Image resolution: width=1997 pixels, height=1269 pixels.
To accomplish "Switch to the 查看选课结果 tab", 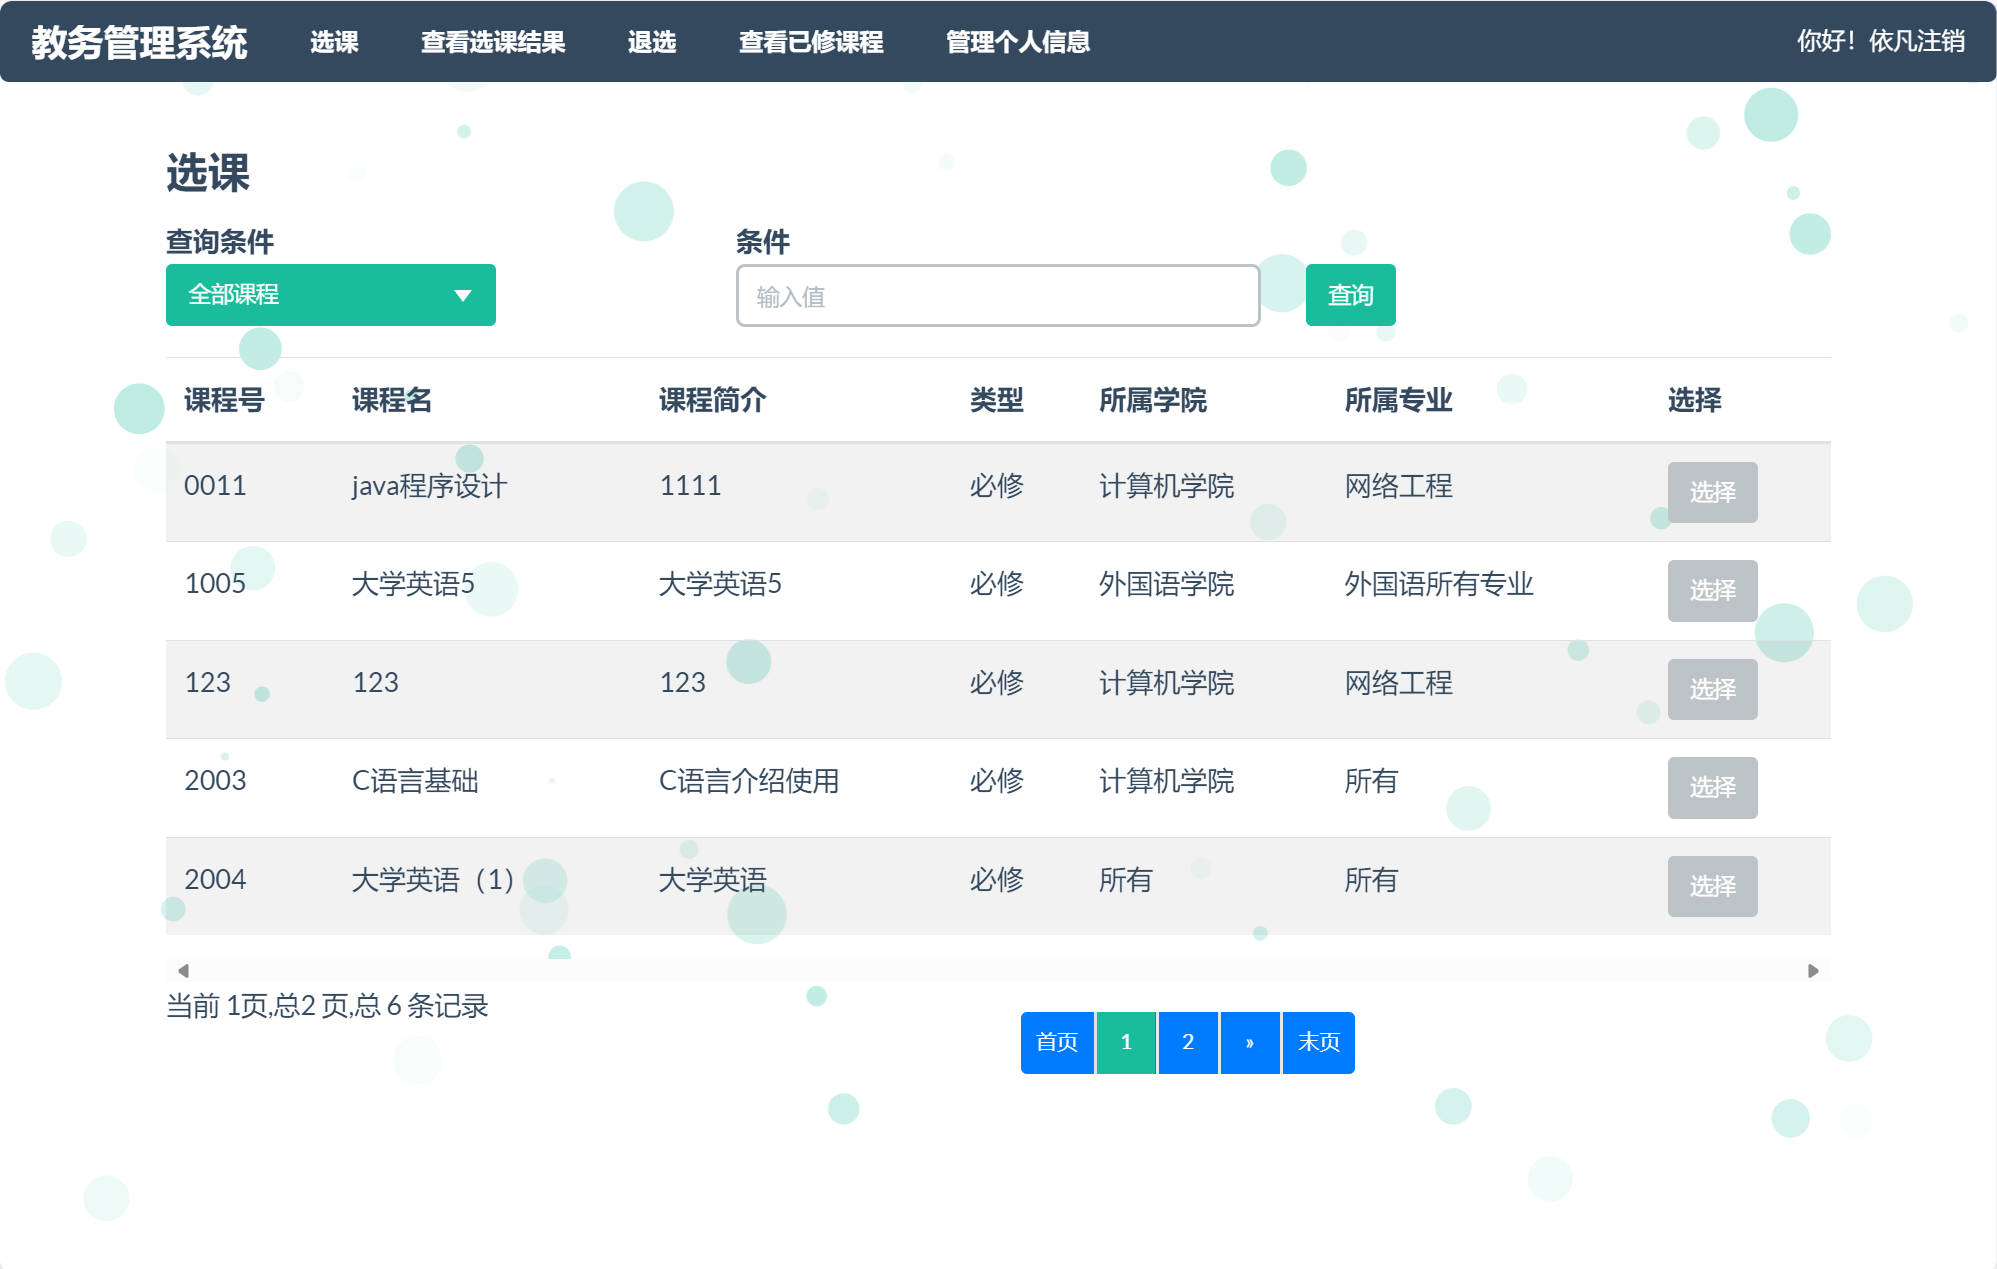I will point(494,43).
